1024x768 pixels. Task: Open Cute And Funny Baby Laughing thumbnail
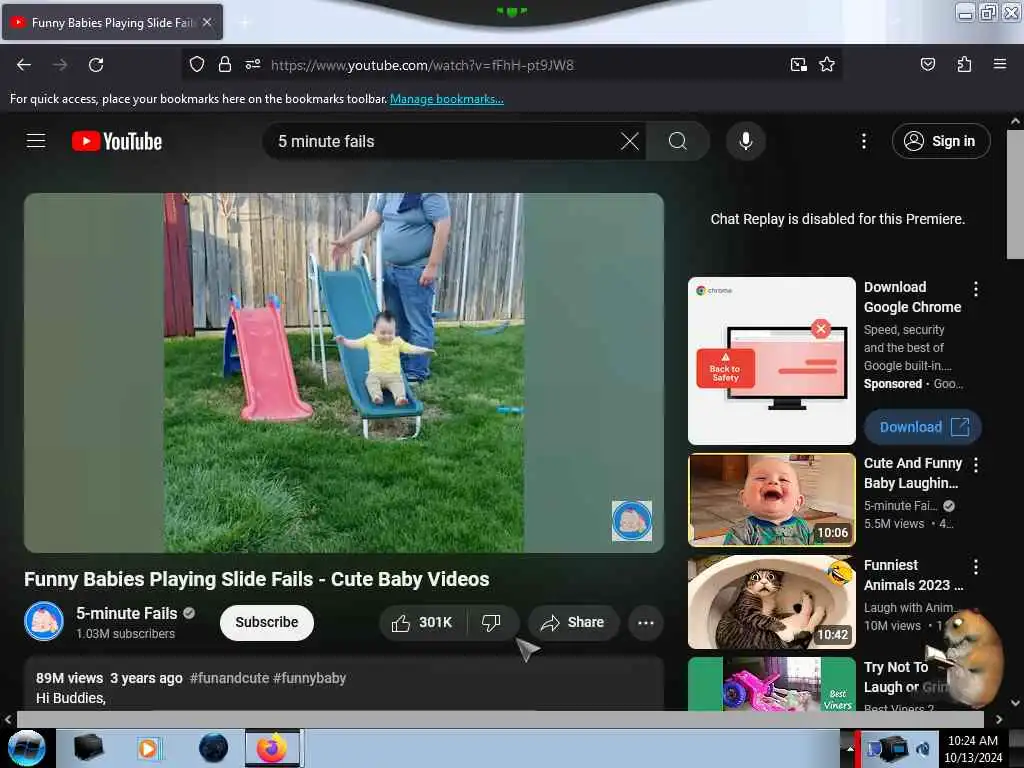tap(771, 500)
